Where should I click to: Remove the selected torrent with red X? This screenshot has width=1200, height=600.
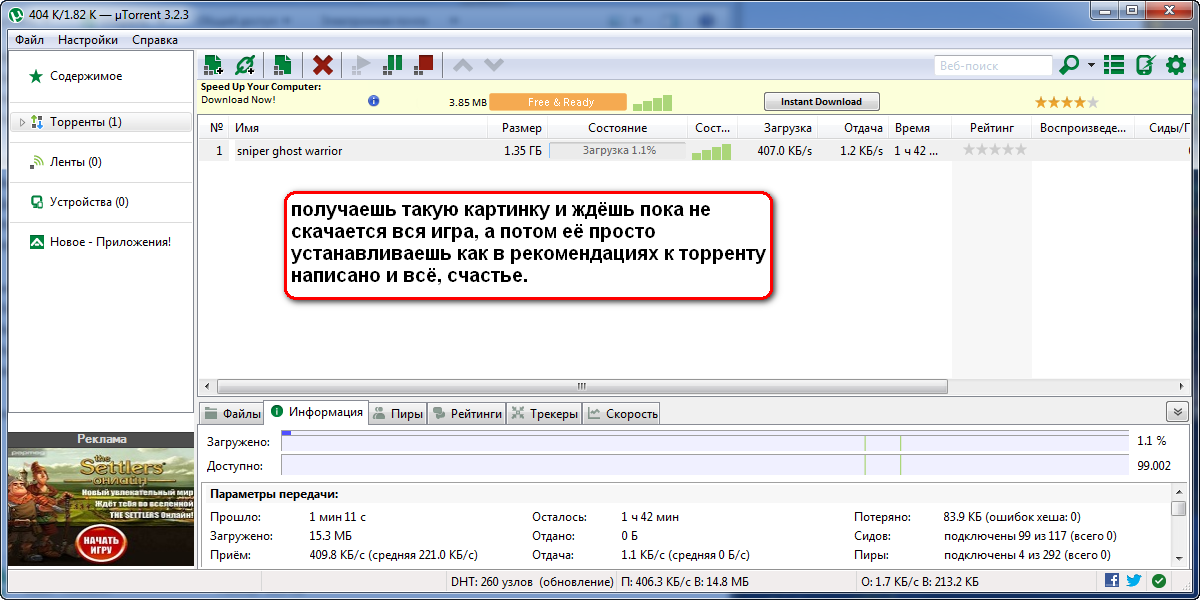tap(322, 65)
